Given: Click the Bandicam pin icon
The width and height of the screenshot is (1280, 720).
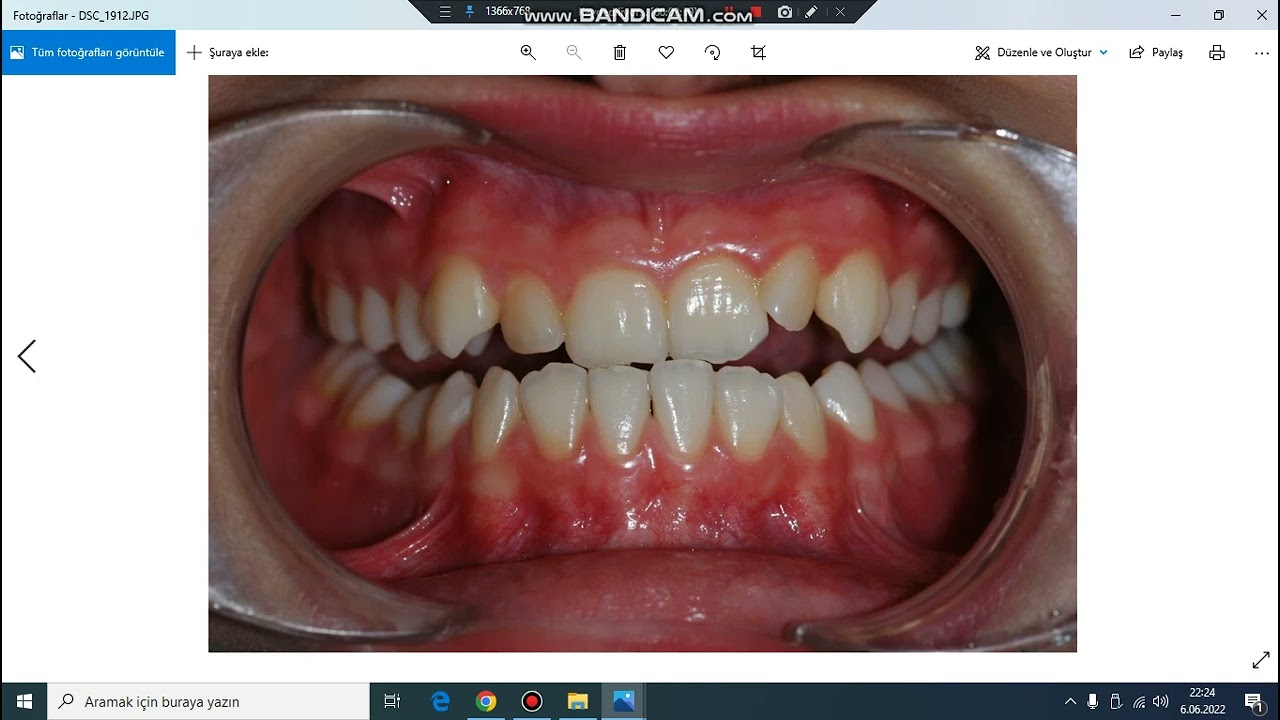Looking at the screenshot, I should [x=469, y=12].
